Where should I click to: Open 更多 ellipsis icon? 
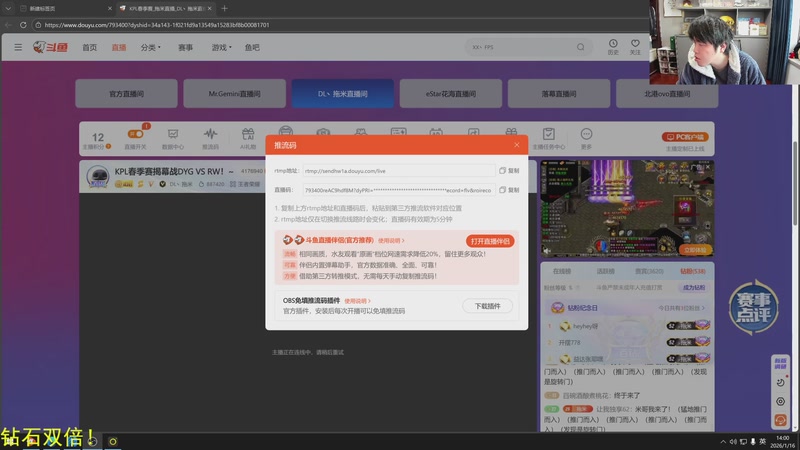[x=586, y=138]
